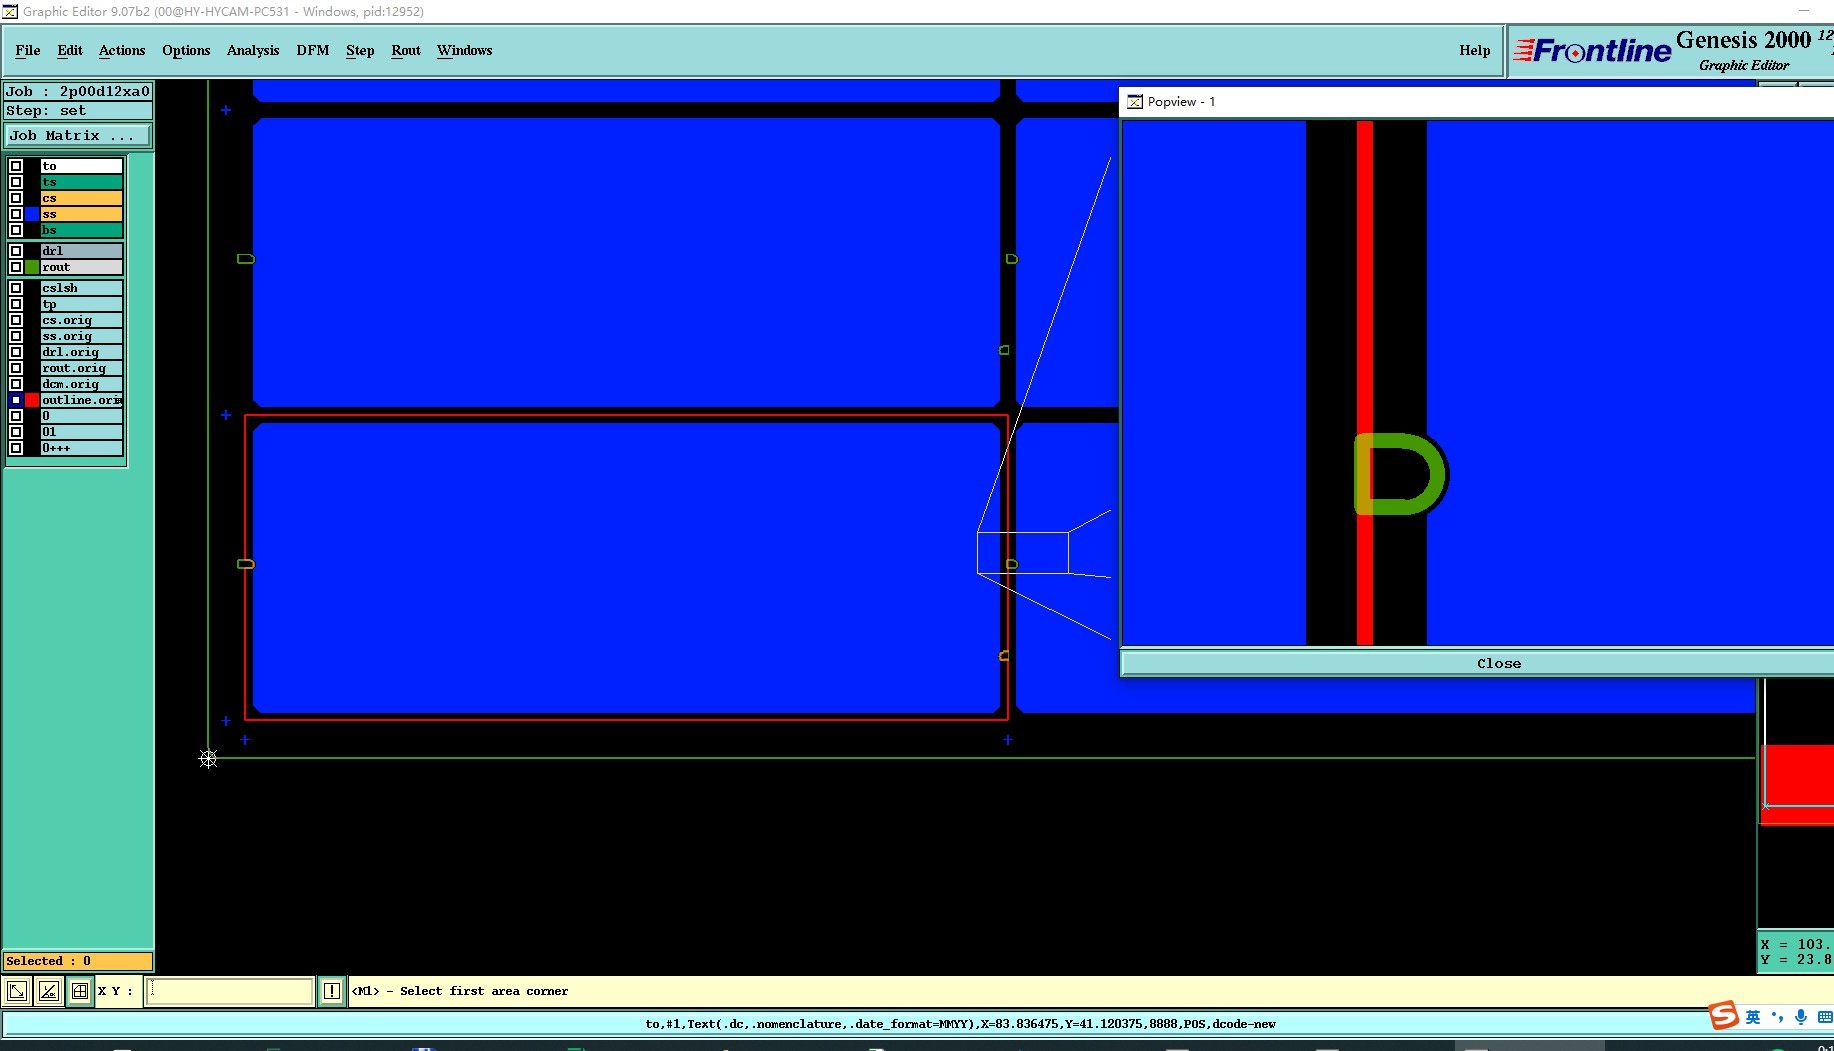Click the grid snap icon beside X Y
The image size is (1834, 1051).
pos(80,991)
